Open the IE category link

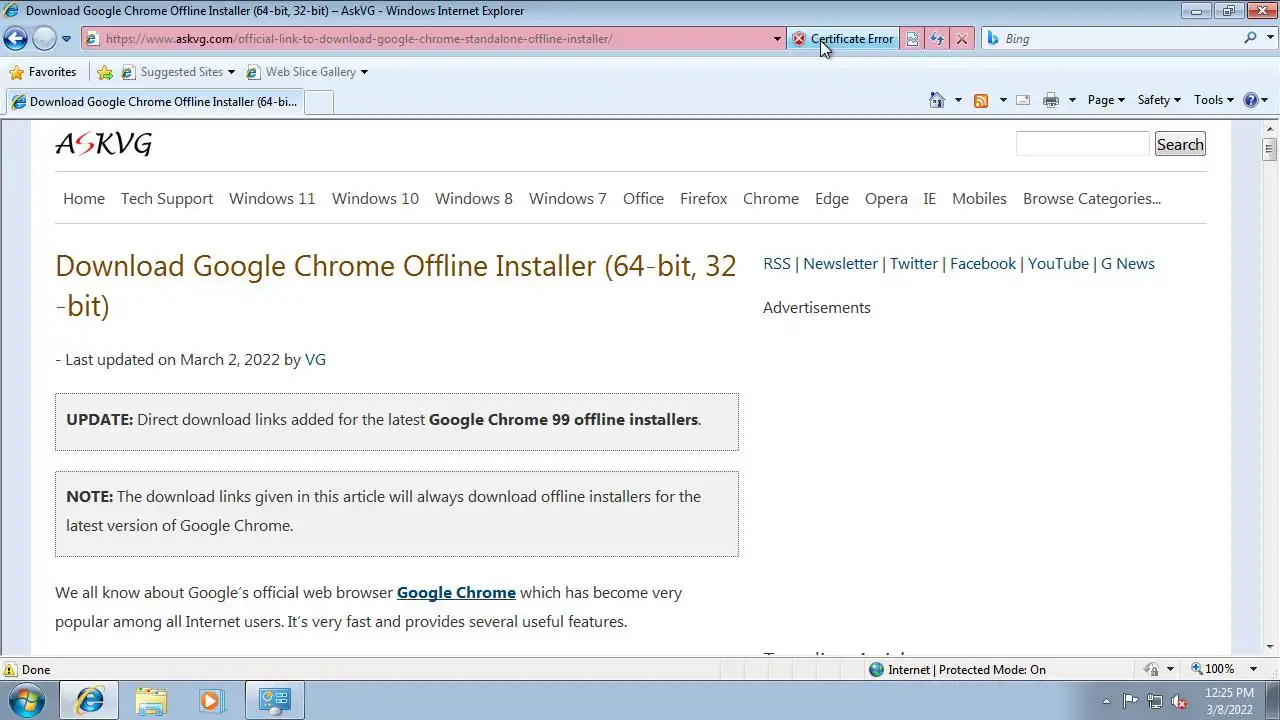(x=929, y=198)
